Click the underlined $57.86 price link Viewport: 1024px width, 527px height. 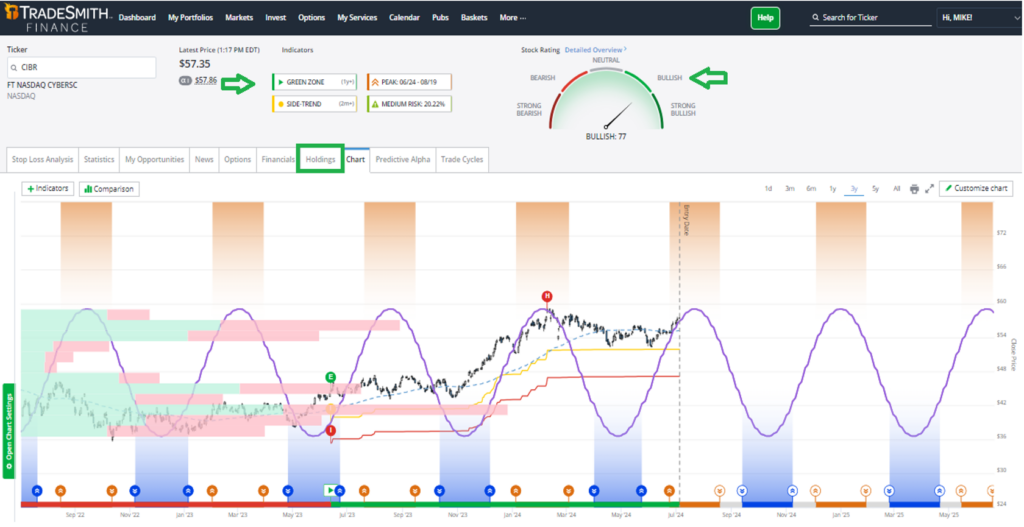click(206, 80)
